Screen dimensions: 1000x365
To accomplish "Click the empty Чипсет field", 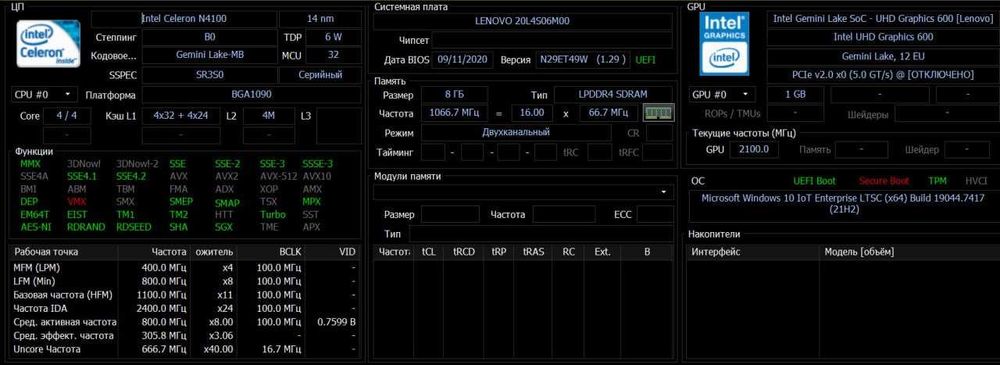I will pyautogui.click(x=552, y=40).
